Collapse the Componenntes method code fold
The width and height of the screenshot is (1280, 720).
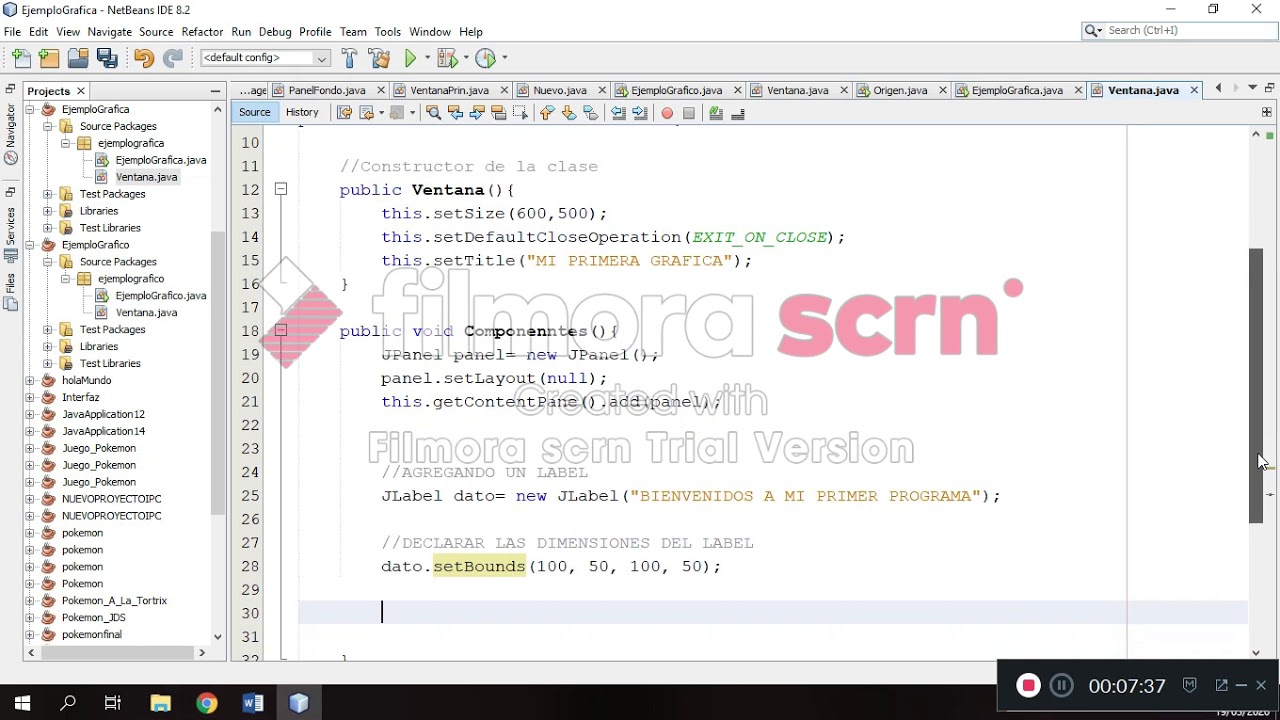281,330
